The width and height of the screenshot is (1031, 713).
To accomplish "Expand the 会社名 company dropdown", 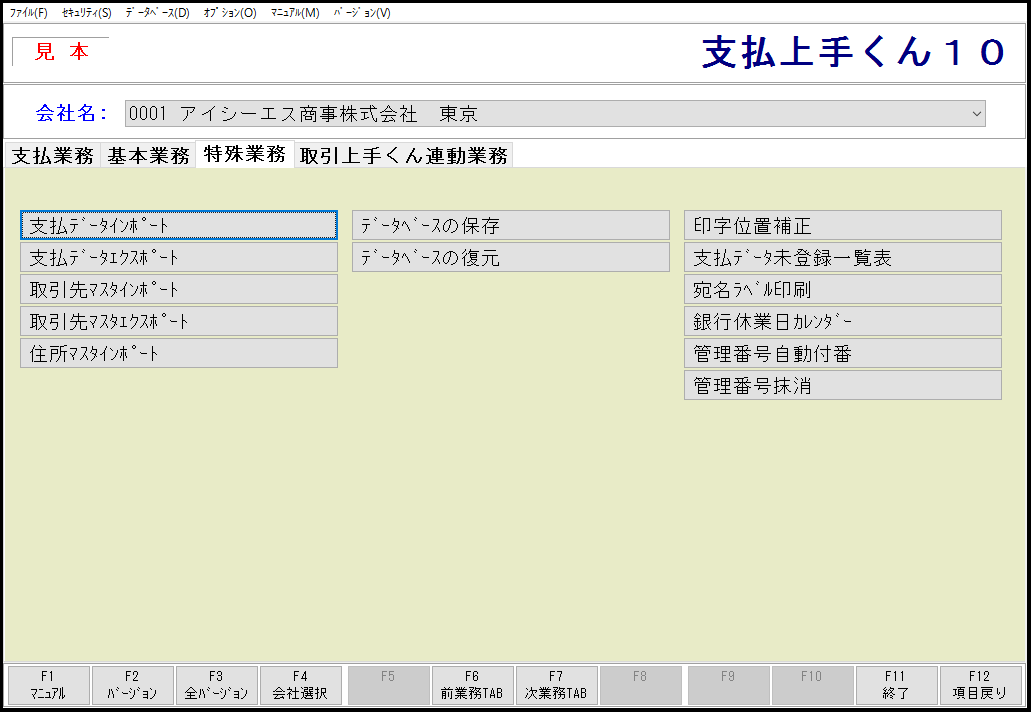I will [976, 114].
